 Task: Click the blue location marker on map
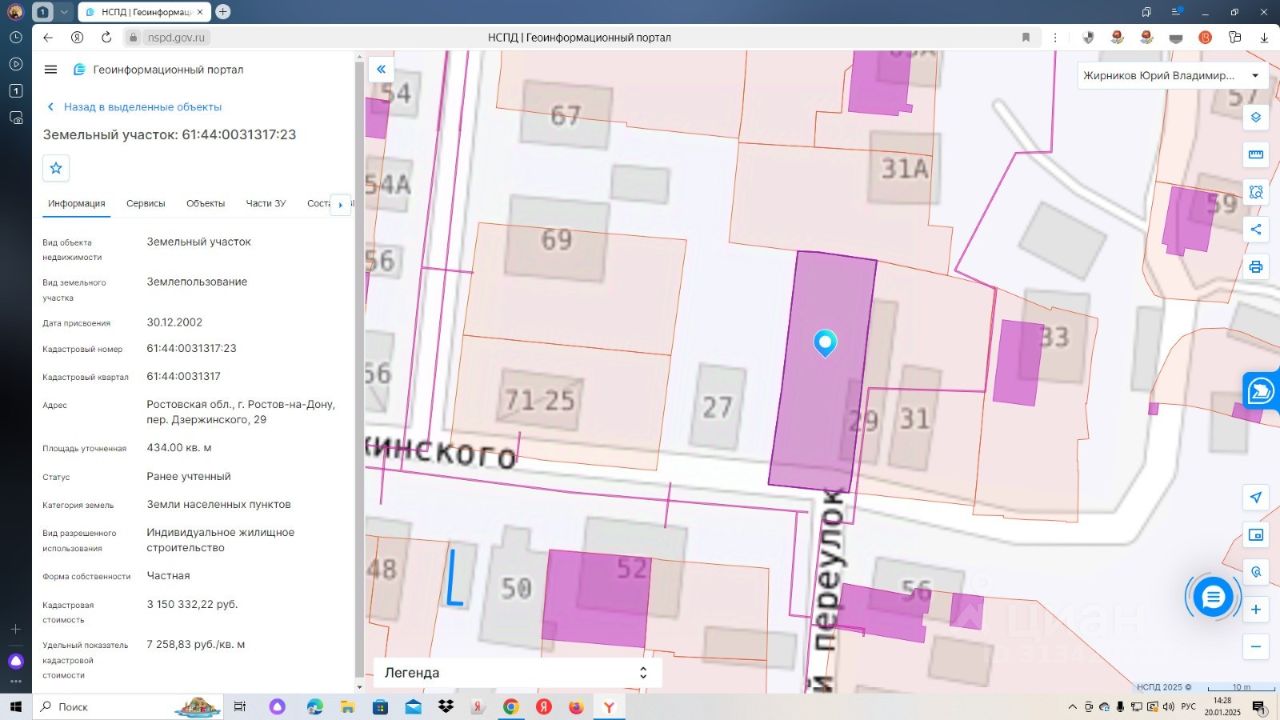point(825,343)
